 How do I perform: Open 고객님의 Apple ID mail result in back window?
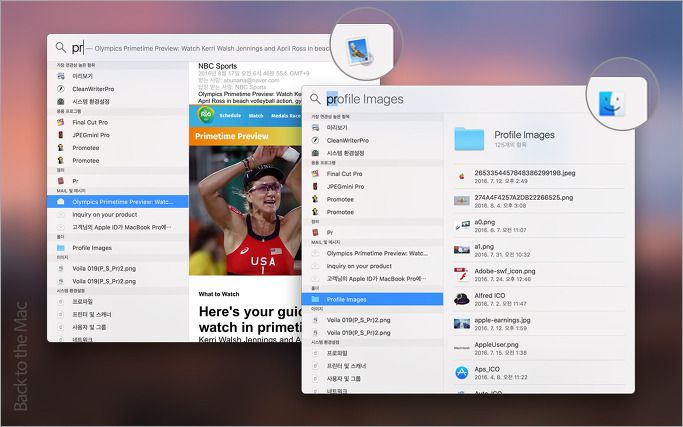point(118,227)
